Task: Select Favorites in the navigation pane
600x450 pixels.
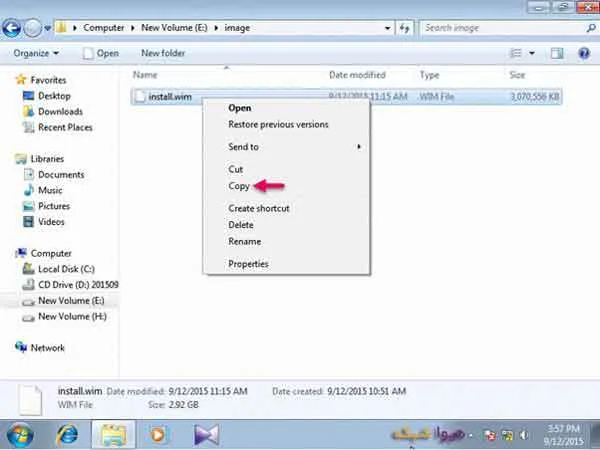Action: pyautogui.click(x=48, y=80)
